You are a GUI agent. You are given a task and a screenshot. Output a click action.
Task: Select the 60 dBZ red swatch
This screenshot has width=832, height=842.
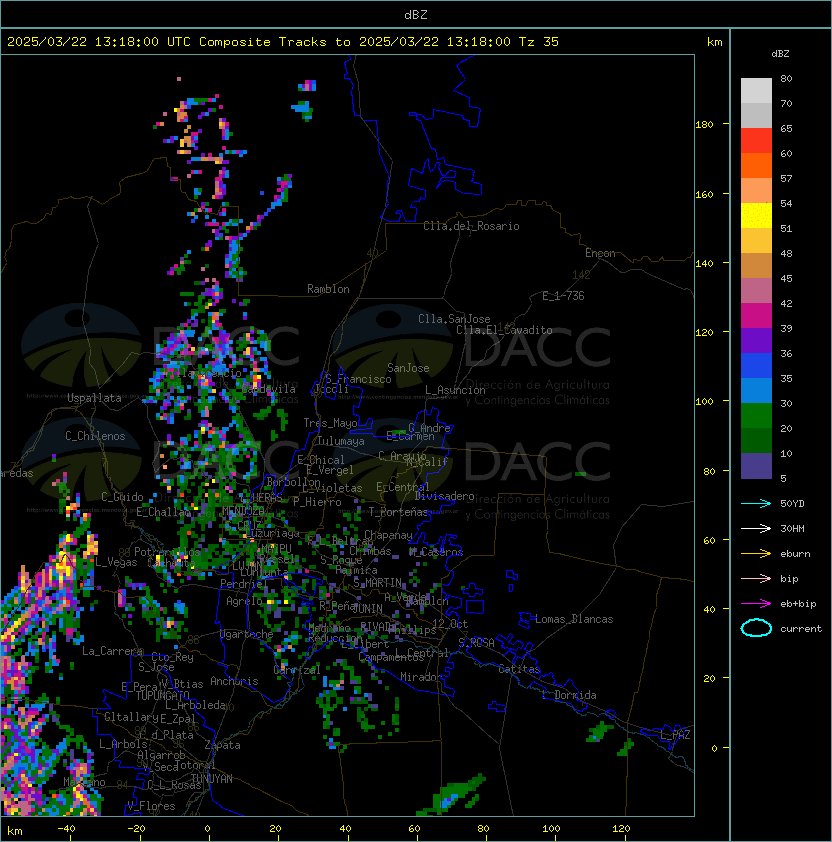(756, 141)
